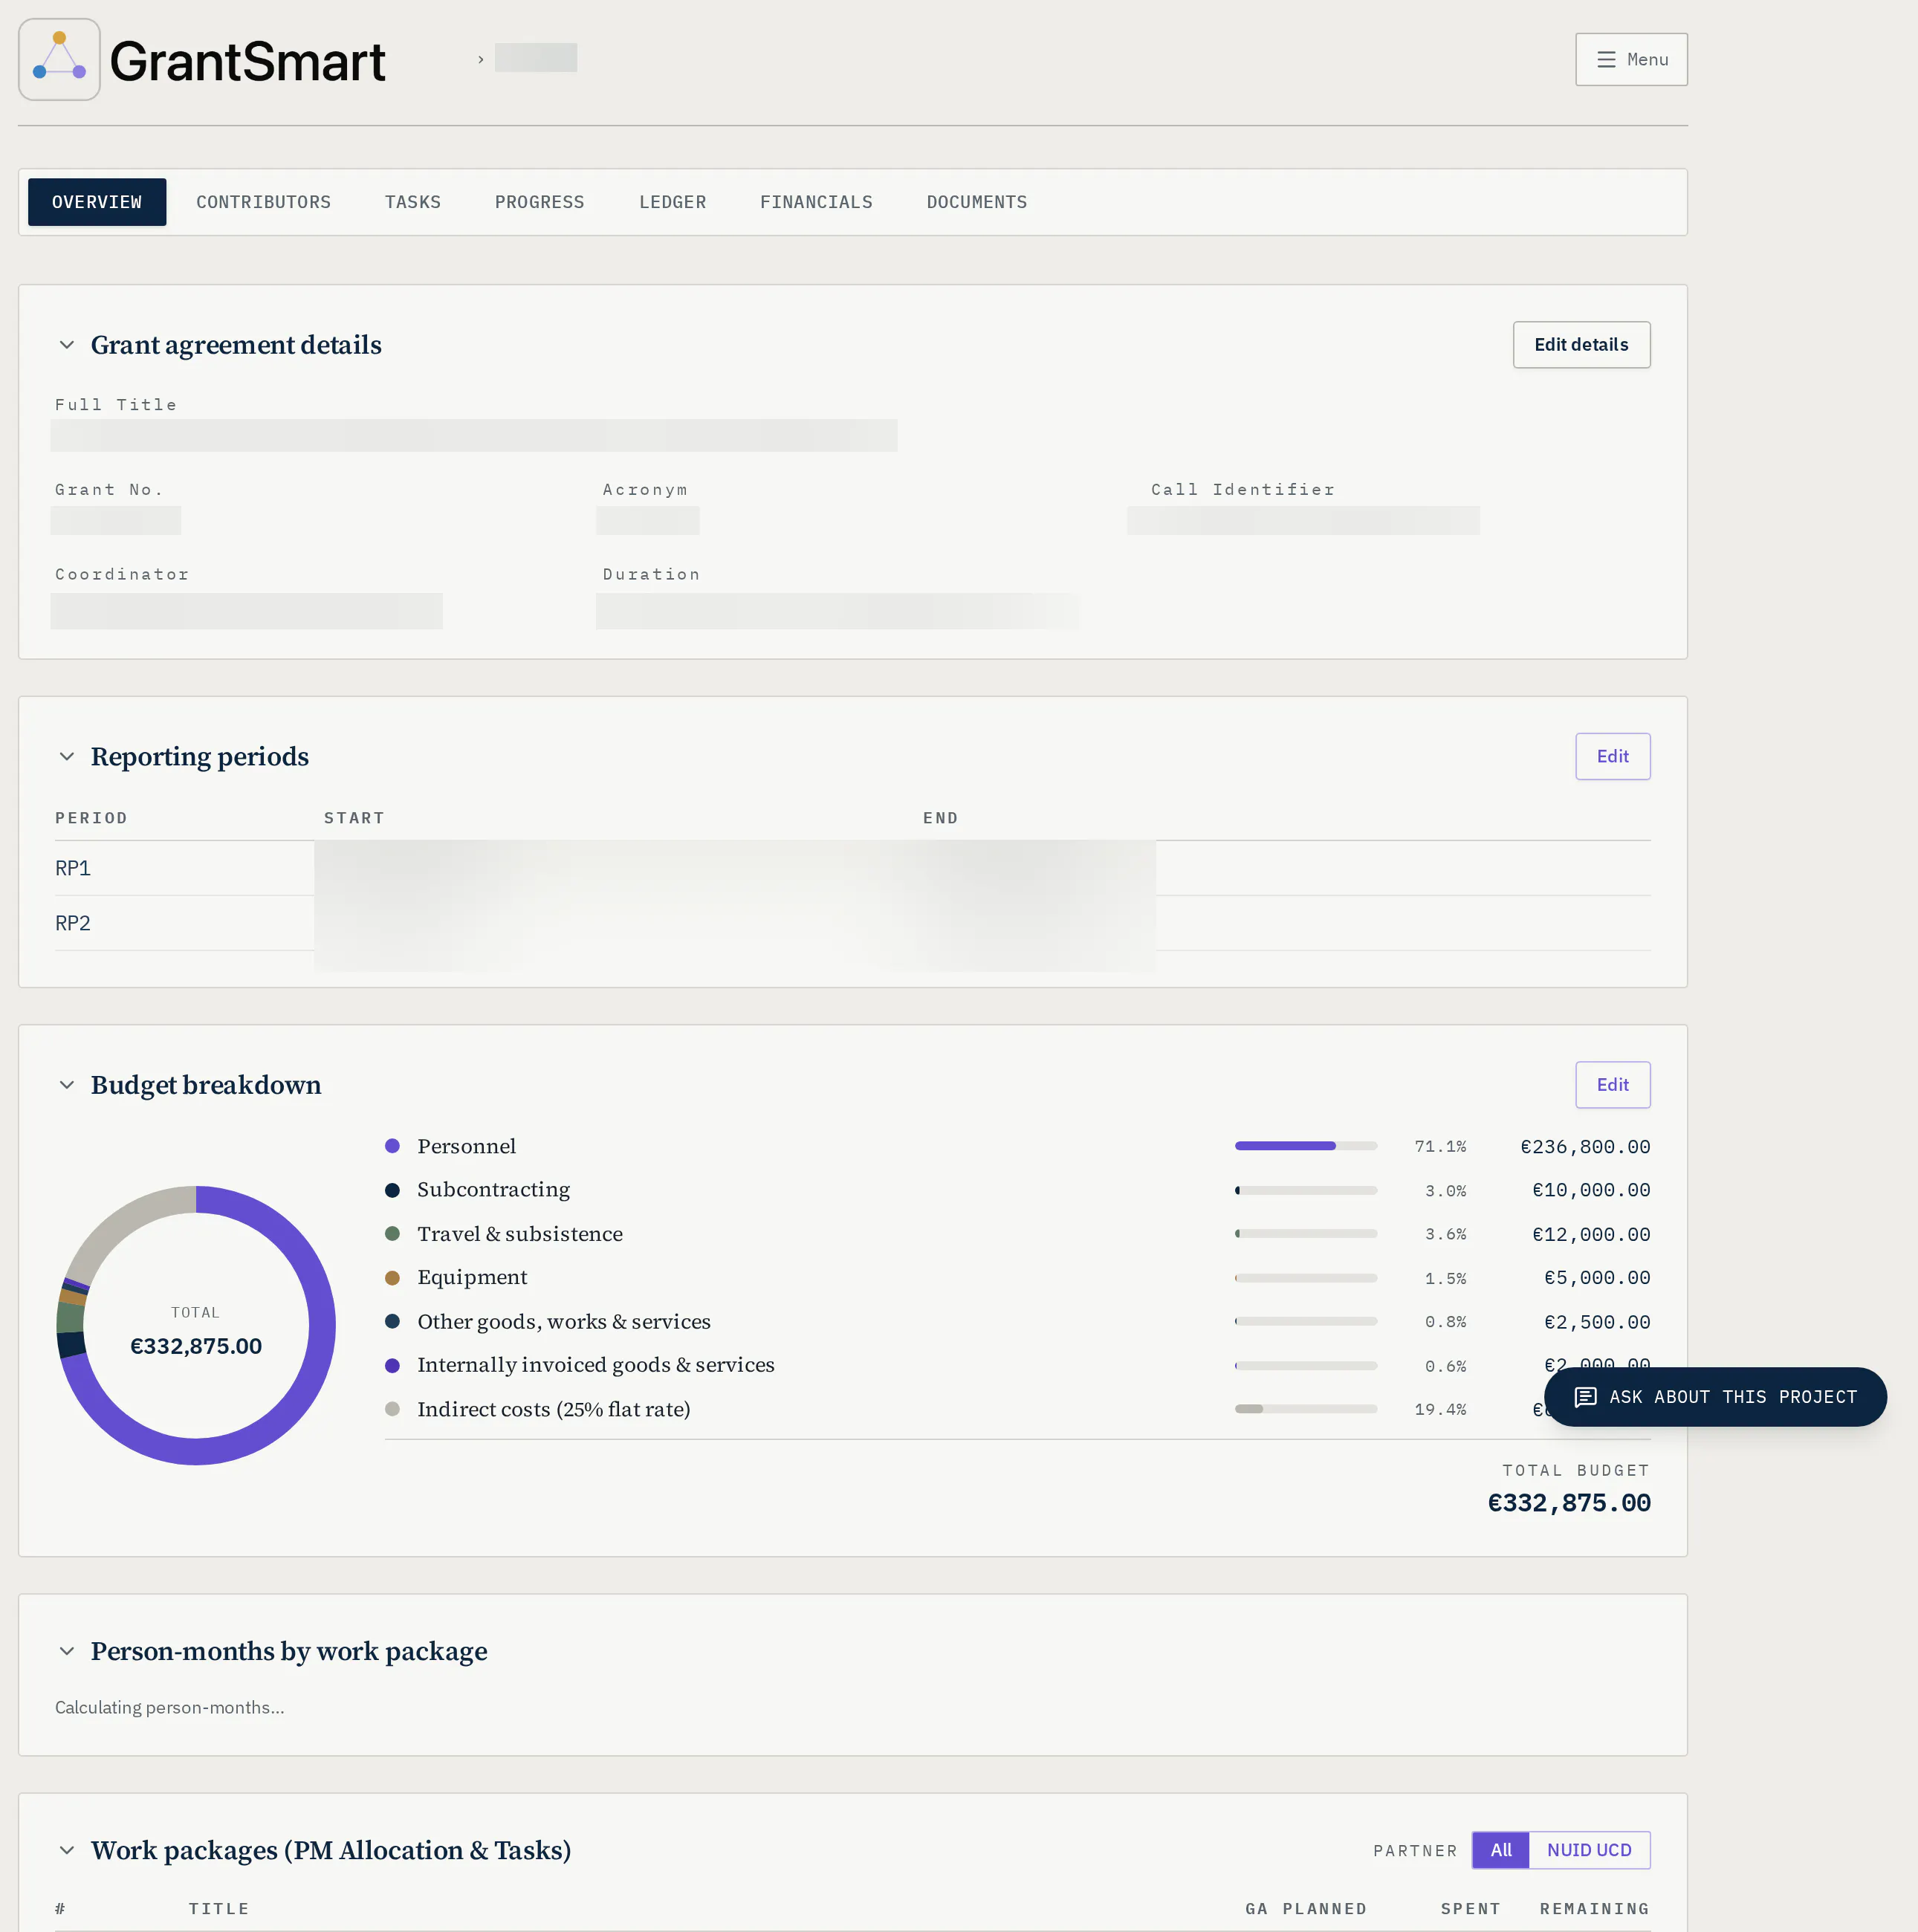Click the chat icon in Ask About button
Viewport: 1918px width, 1932px height.
[1585, 1398]
